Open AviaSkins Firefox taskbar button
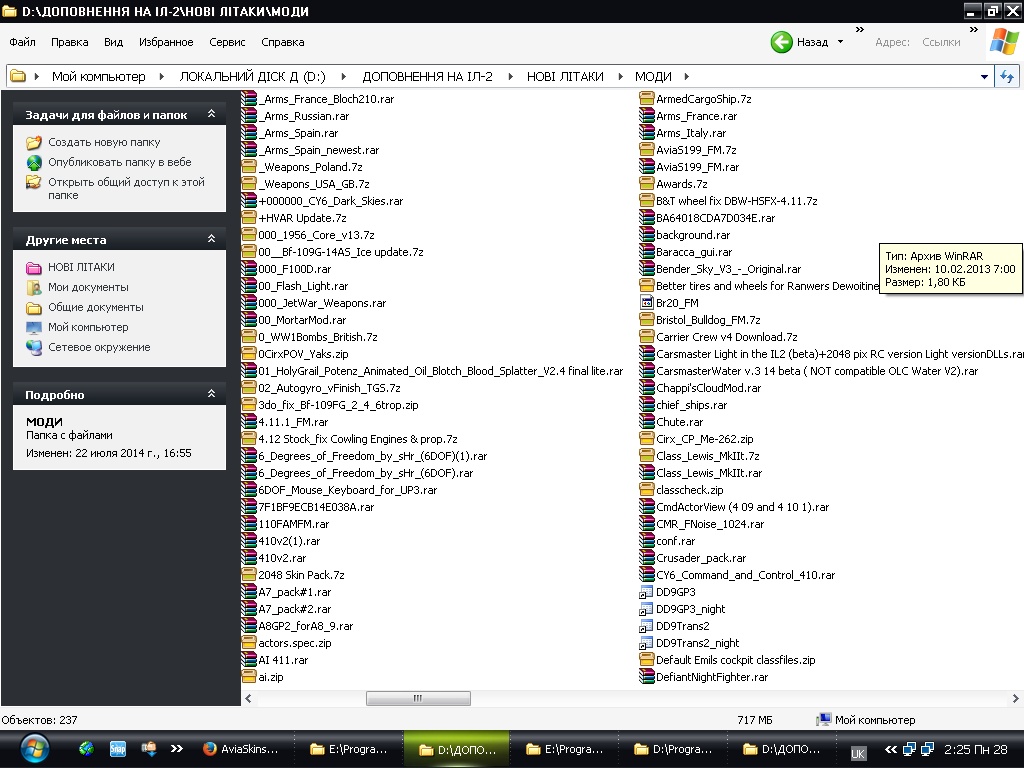The image size is (1024, 768). coord(240,749)
